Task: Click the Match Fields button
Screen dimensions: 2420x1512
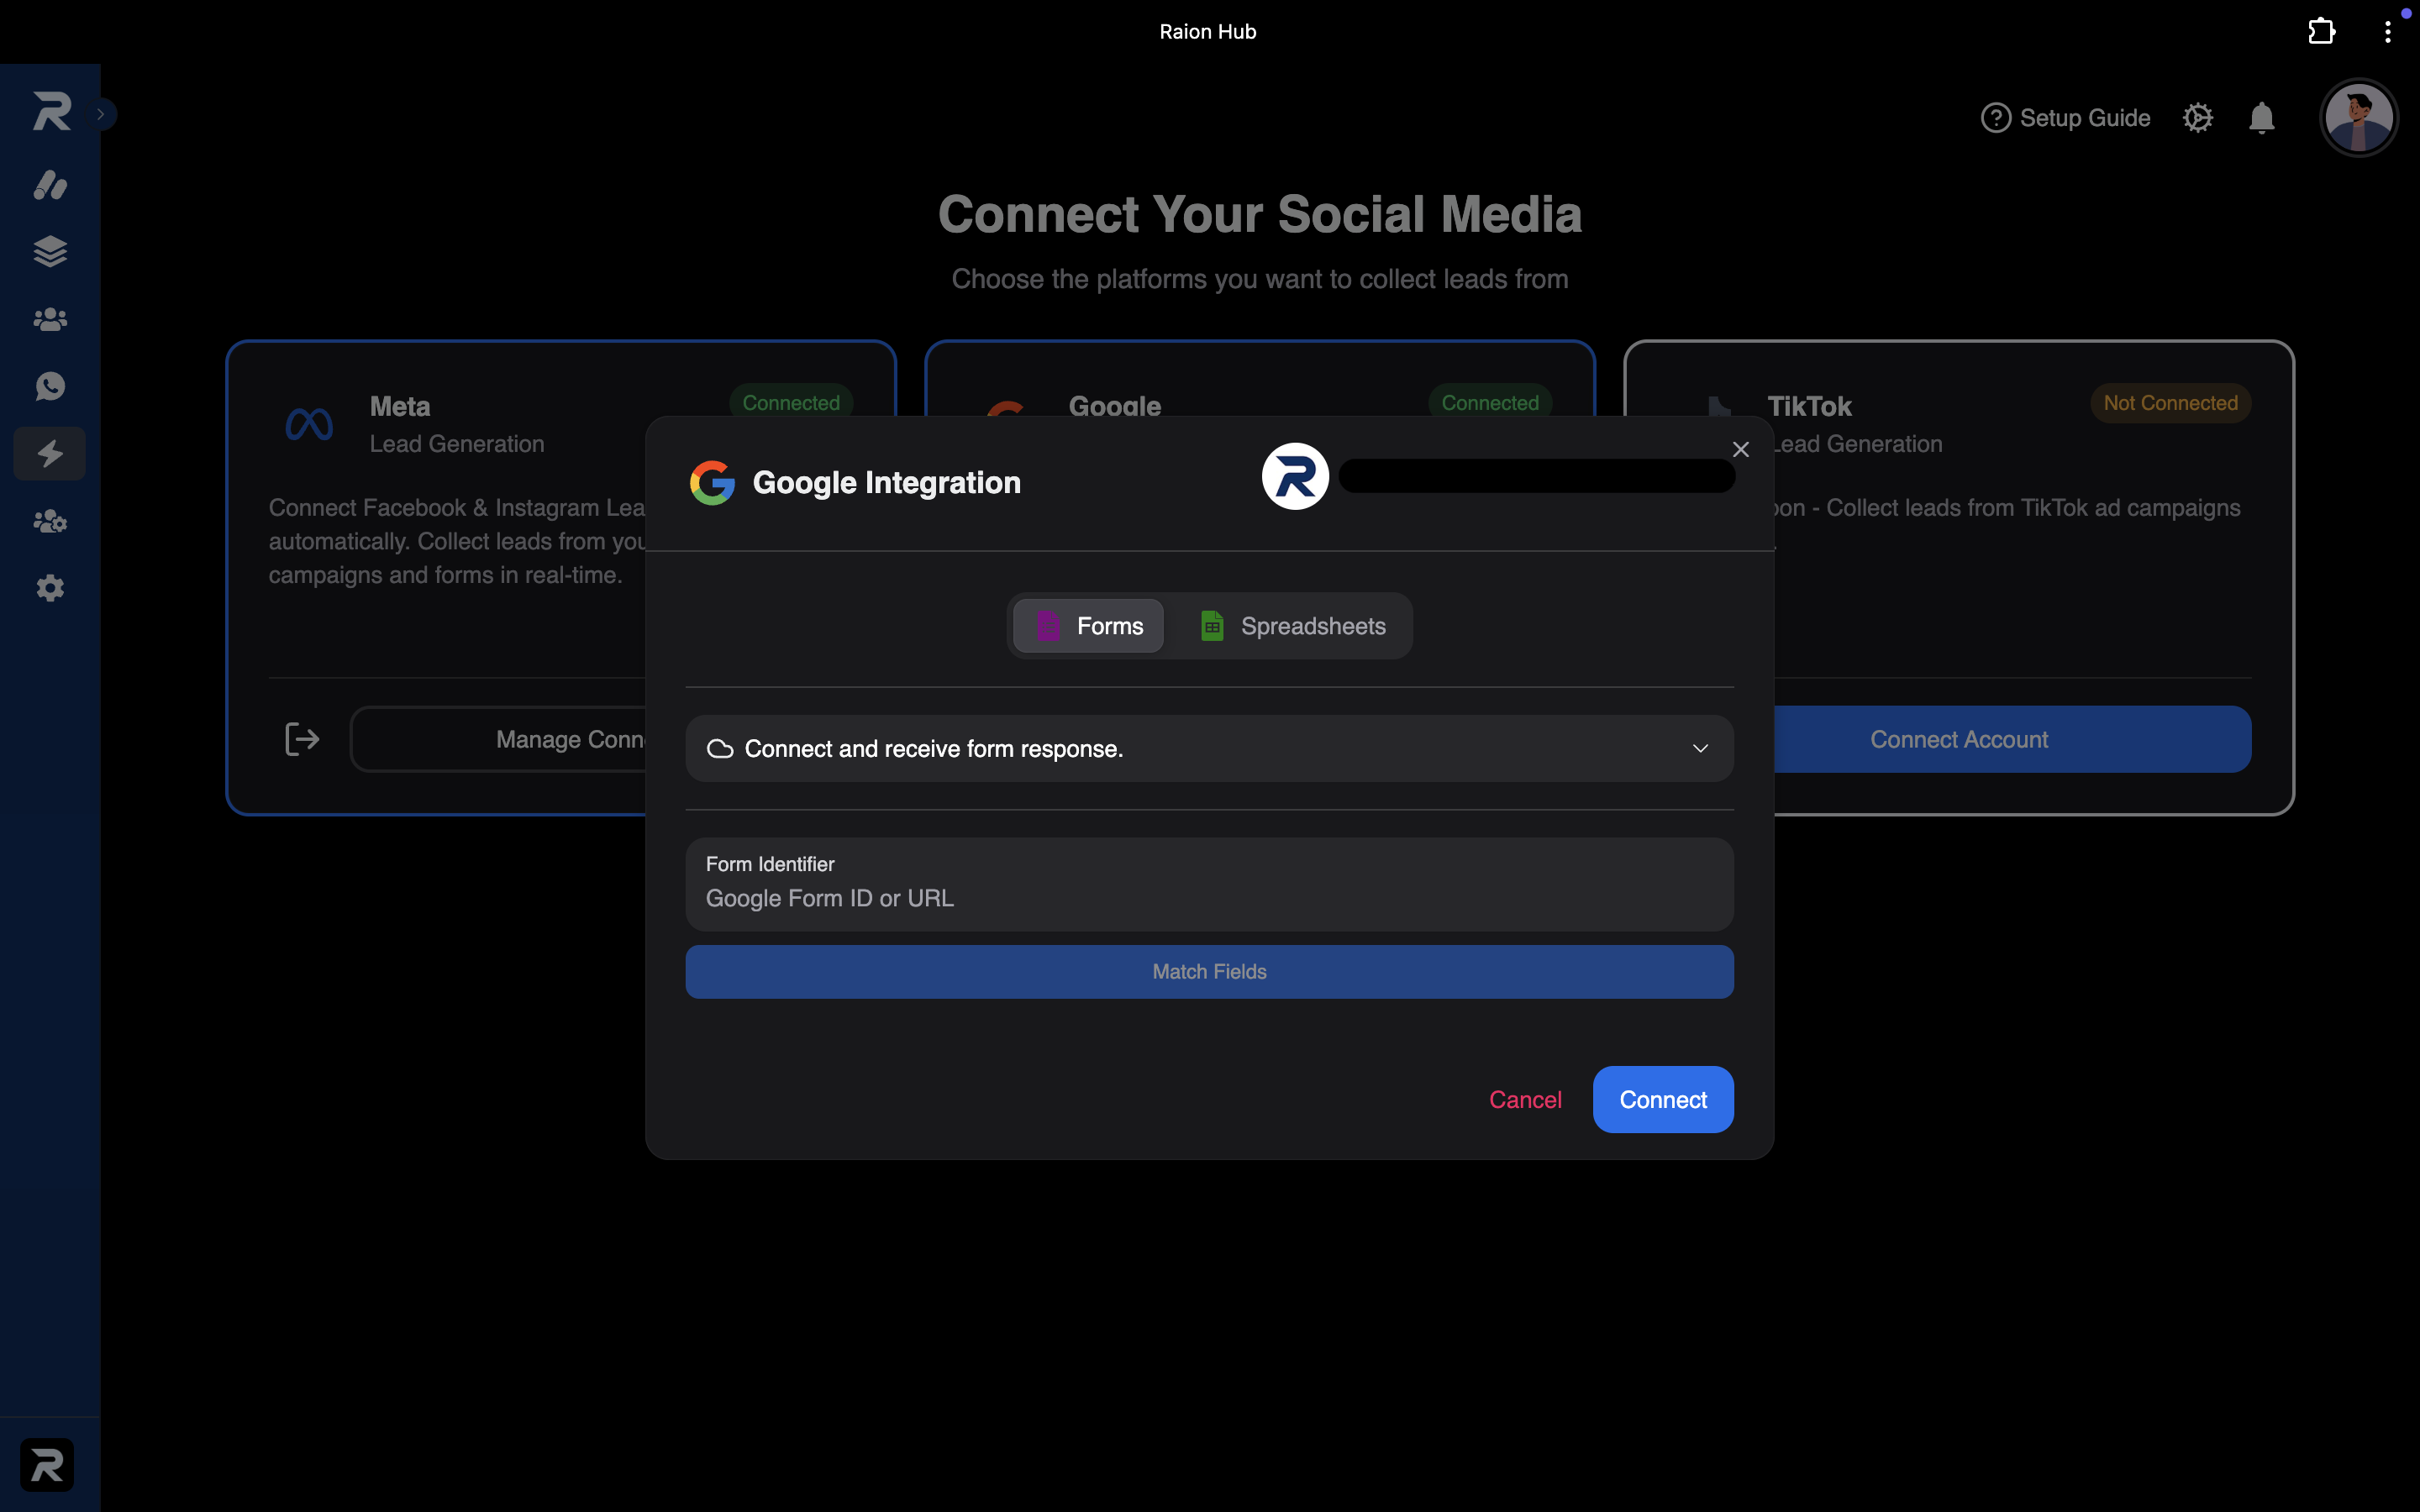Action: (x=1210, y=972)
